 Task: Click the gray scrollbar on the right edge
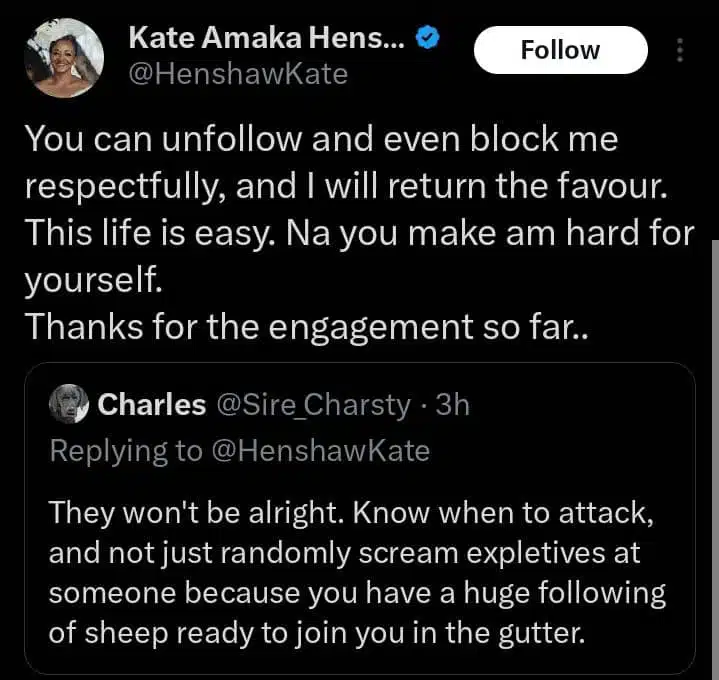pyautogui.click(x=714, y=450)
